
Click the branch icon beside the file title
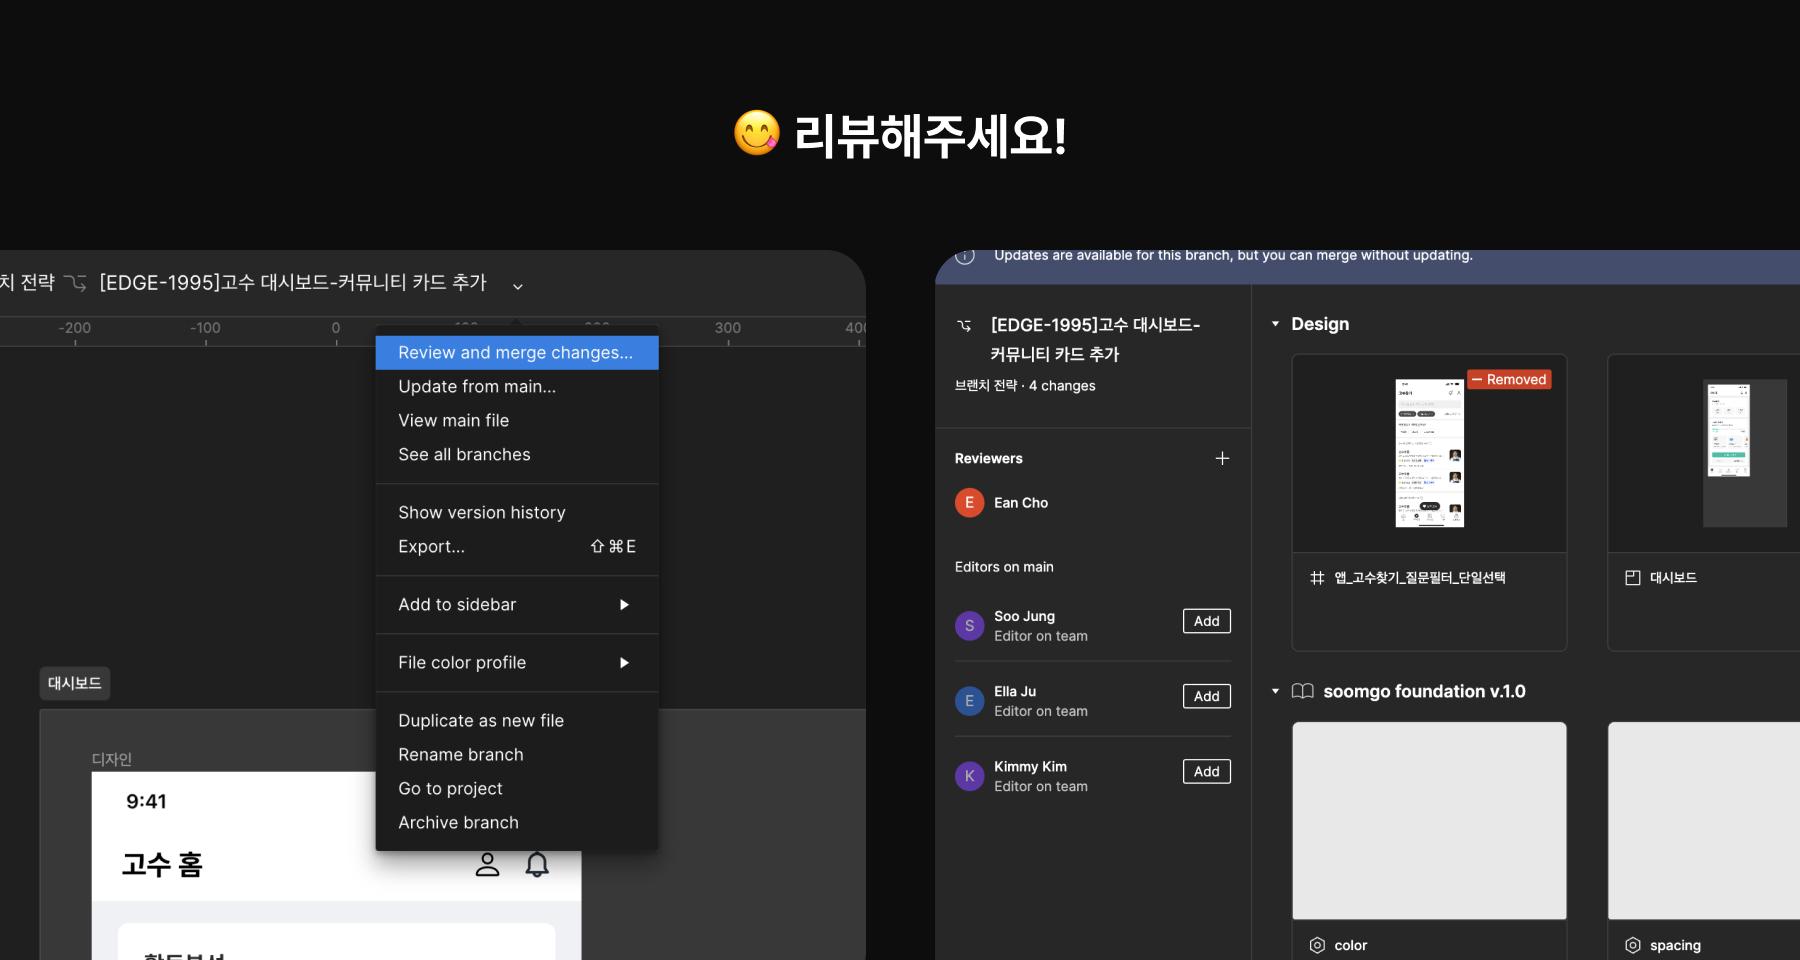click(x=76, y=283)
